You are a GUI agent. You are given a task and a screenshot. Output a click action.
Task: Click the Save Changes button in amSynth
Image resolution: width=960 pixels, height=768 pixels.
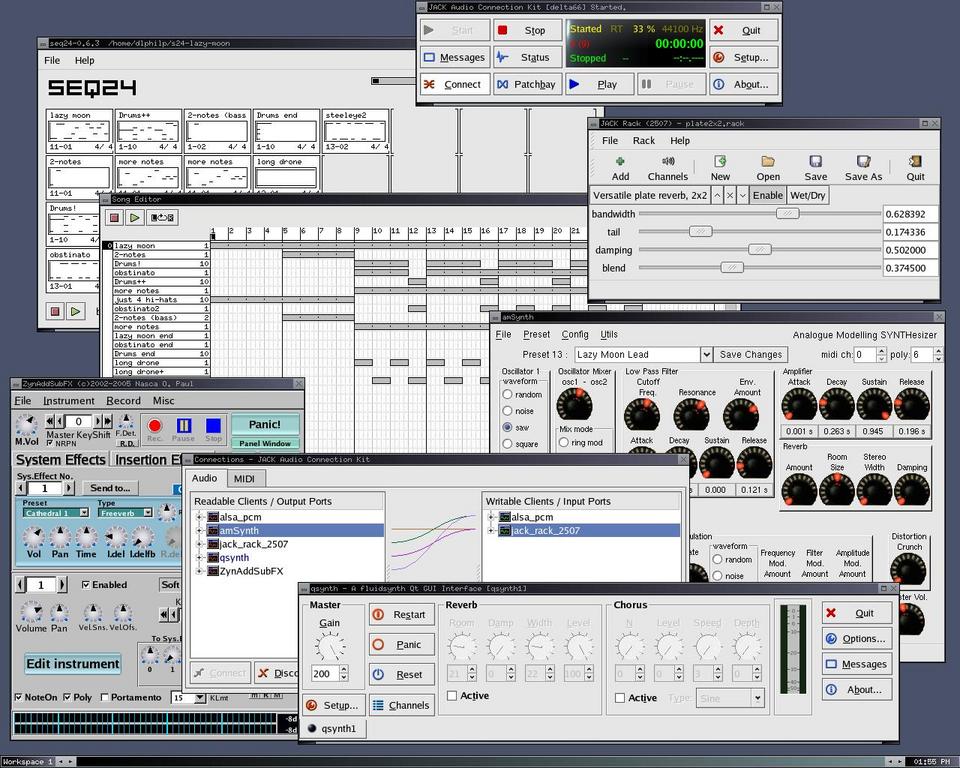click(x=751, y=354)
